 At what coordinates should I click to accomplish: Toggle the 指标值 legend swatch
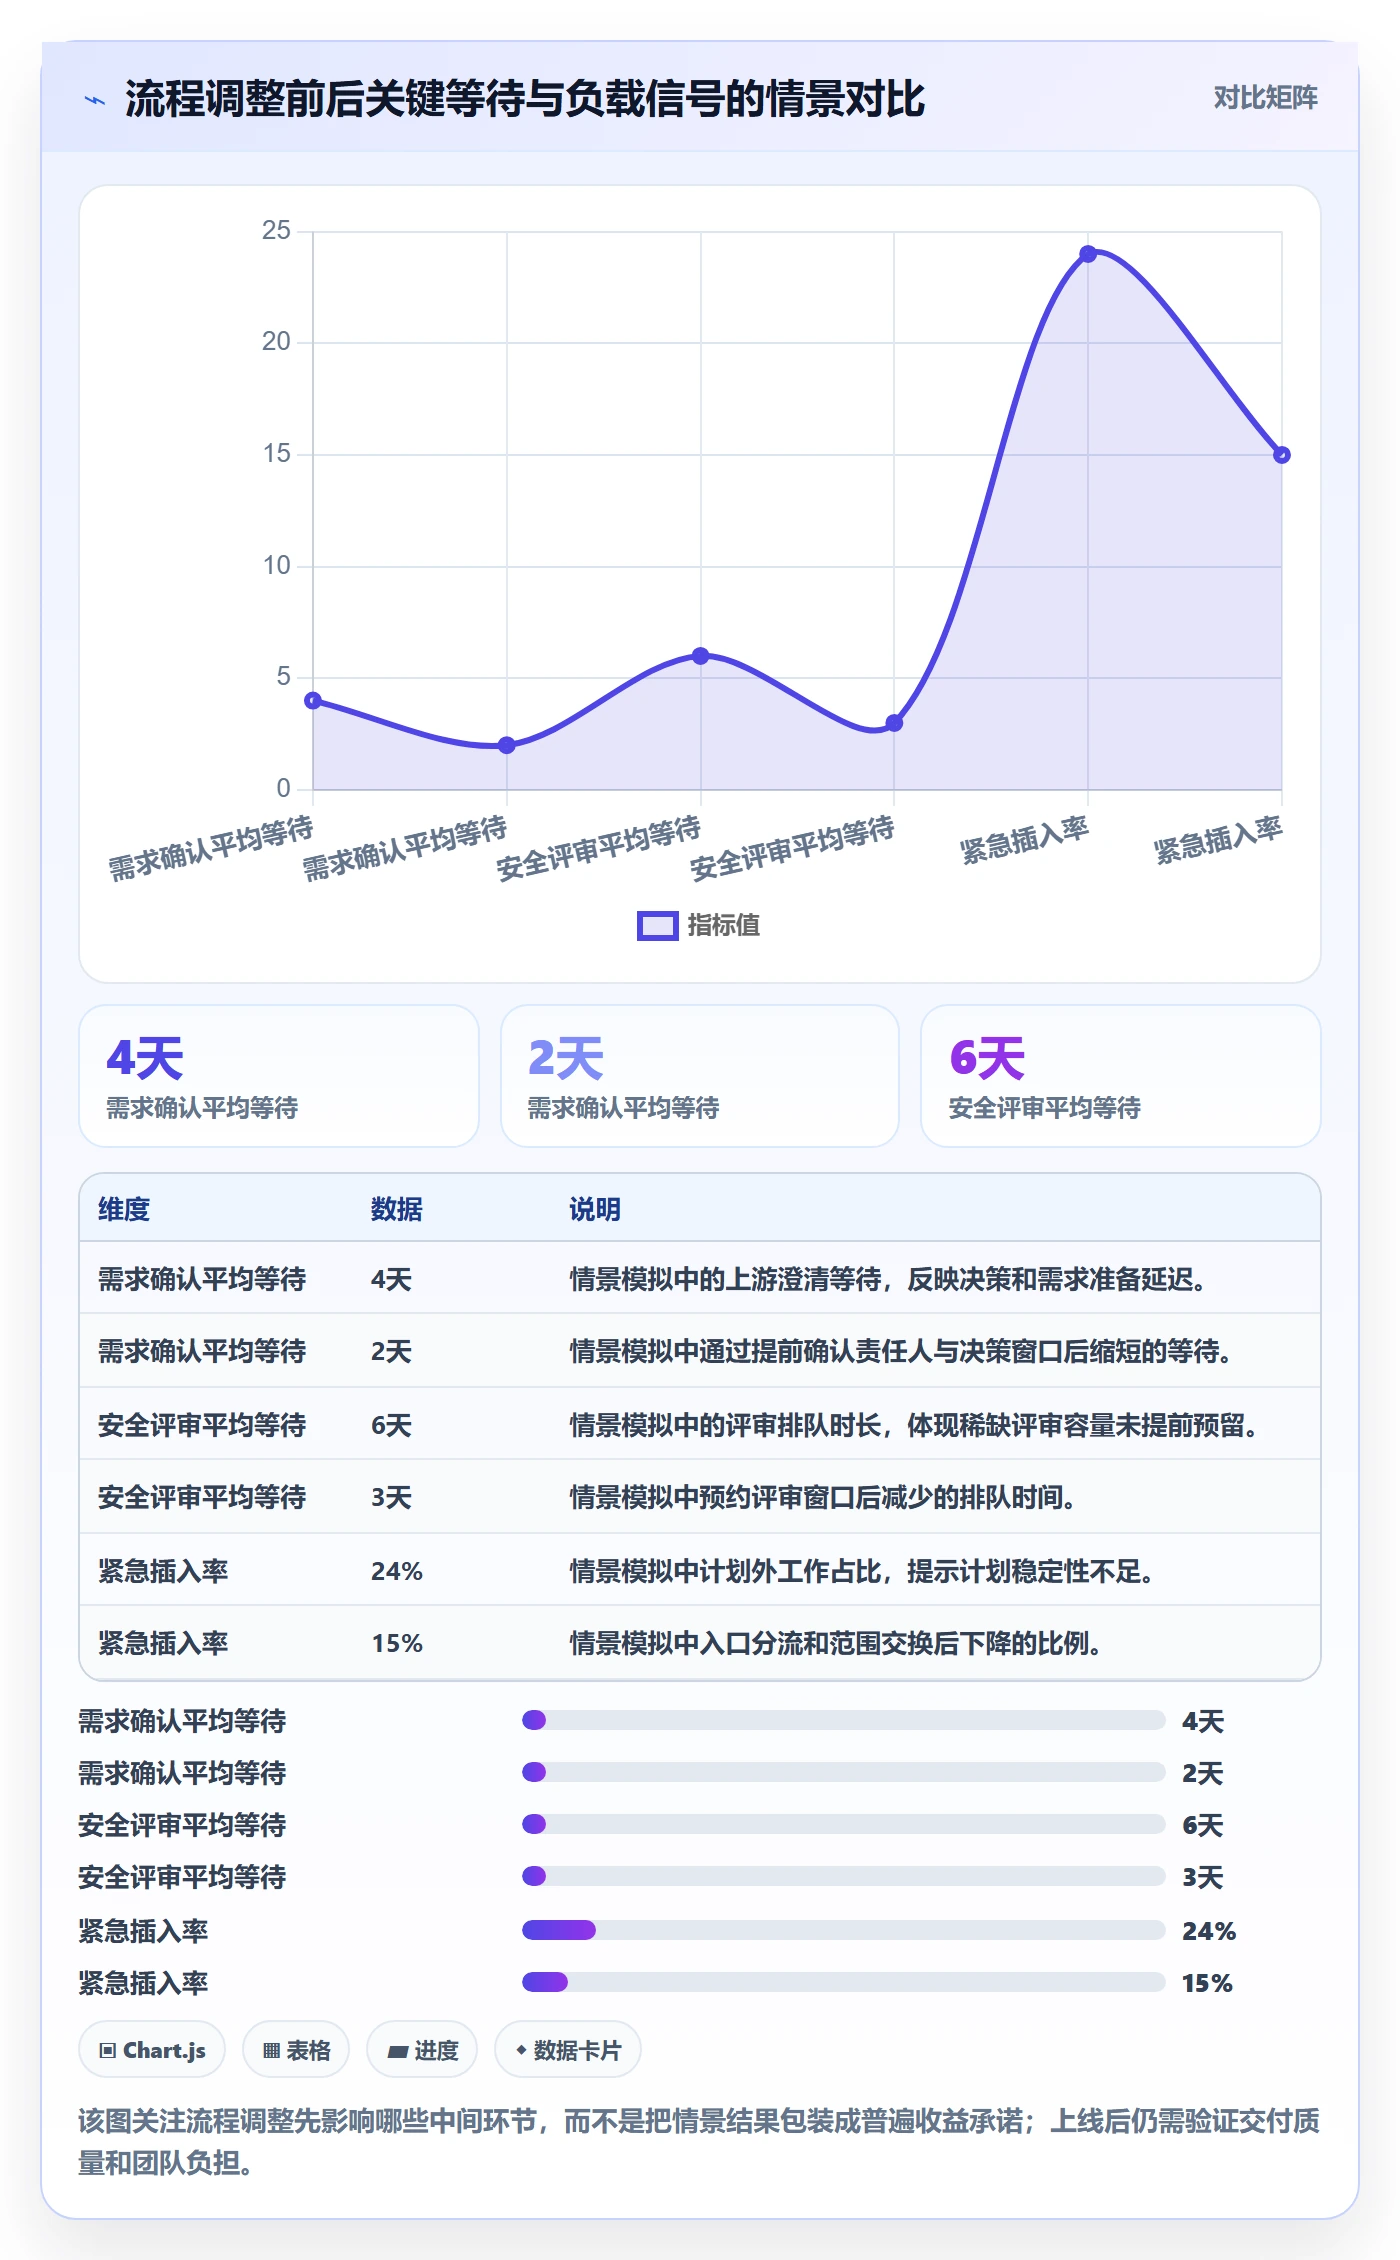pos(657,925)
